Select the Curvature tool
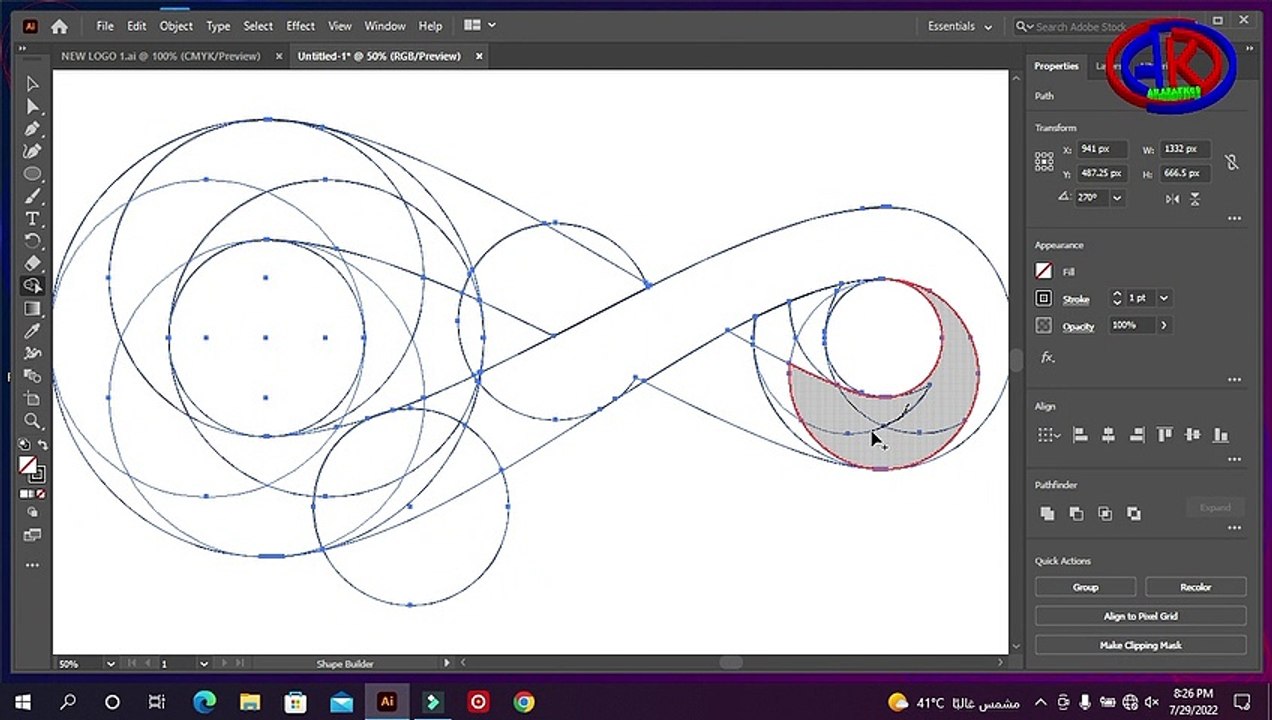The width and height of the screenshot is (1272, 720). (32, 152)
